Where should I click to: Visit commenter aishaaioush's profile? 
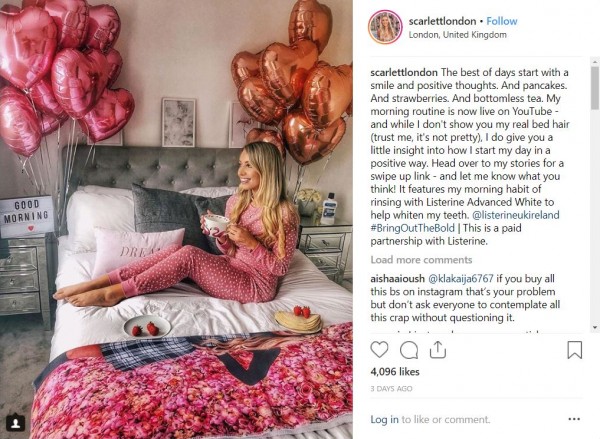pos(397,278)
